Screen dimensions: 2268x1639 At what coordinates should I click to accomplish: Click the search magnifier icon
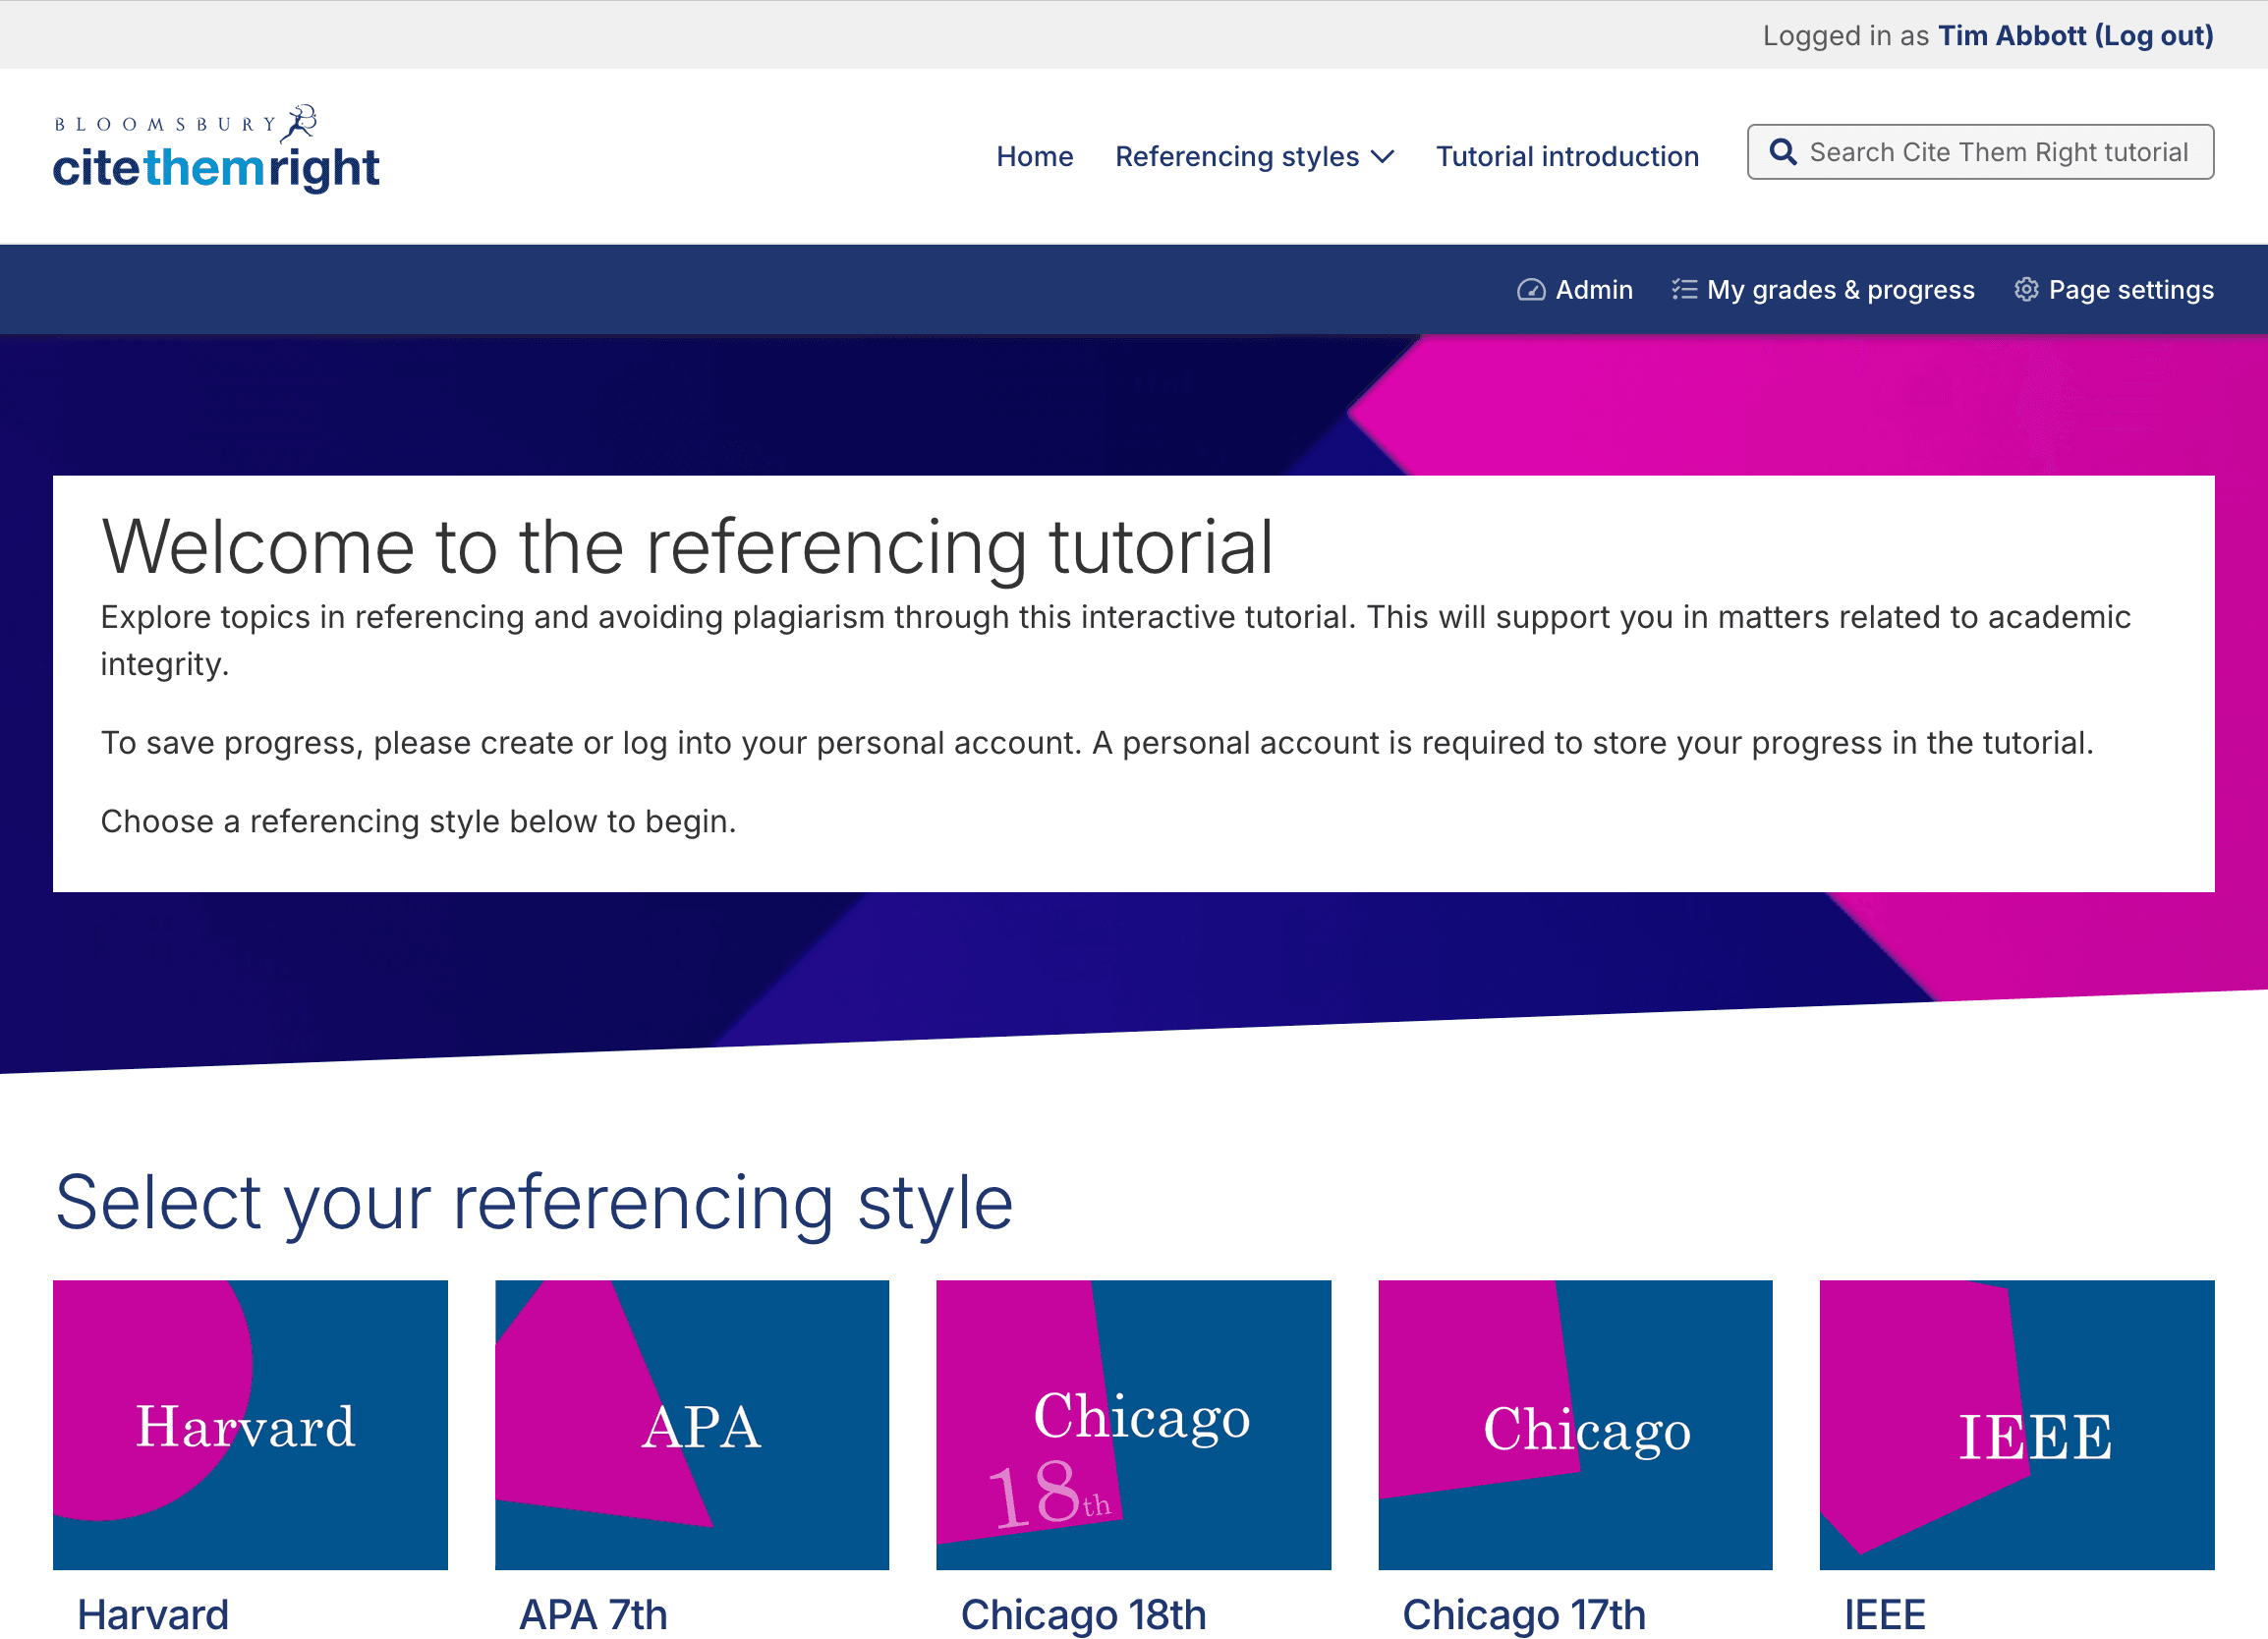1784,152
